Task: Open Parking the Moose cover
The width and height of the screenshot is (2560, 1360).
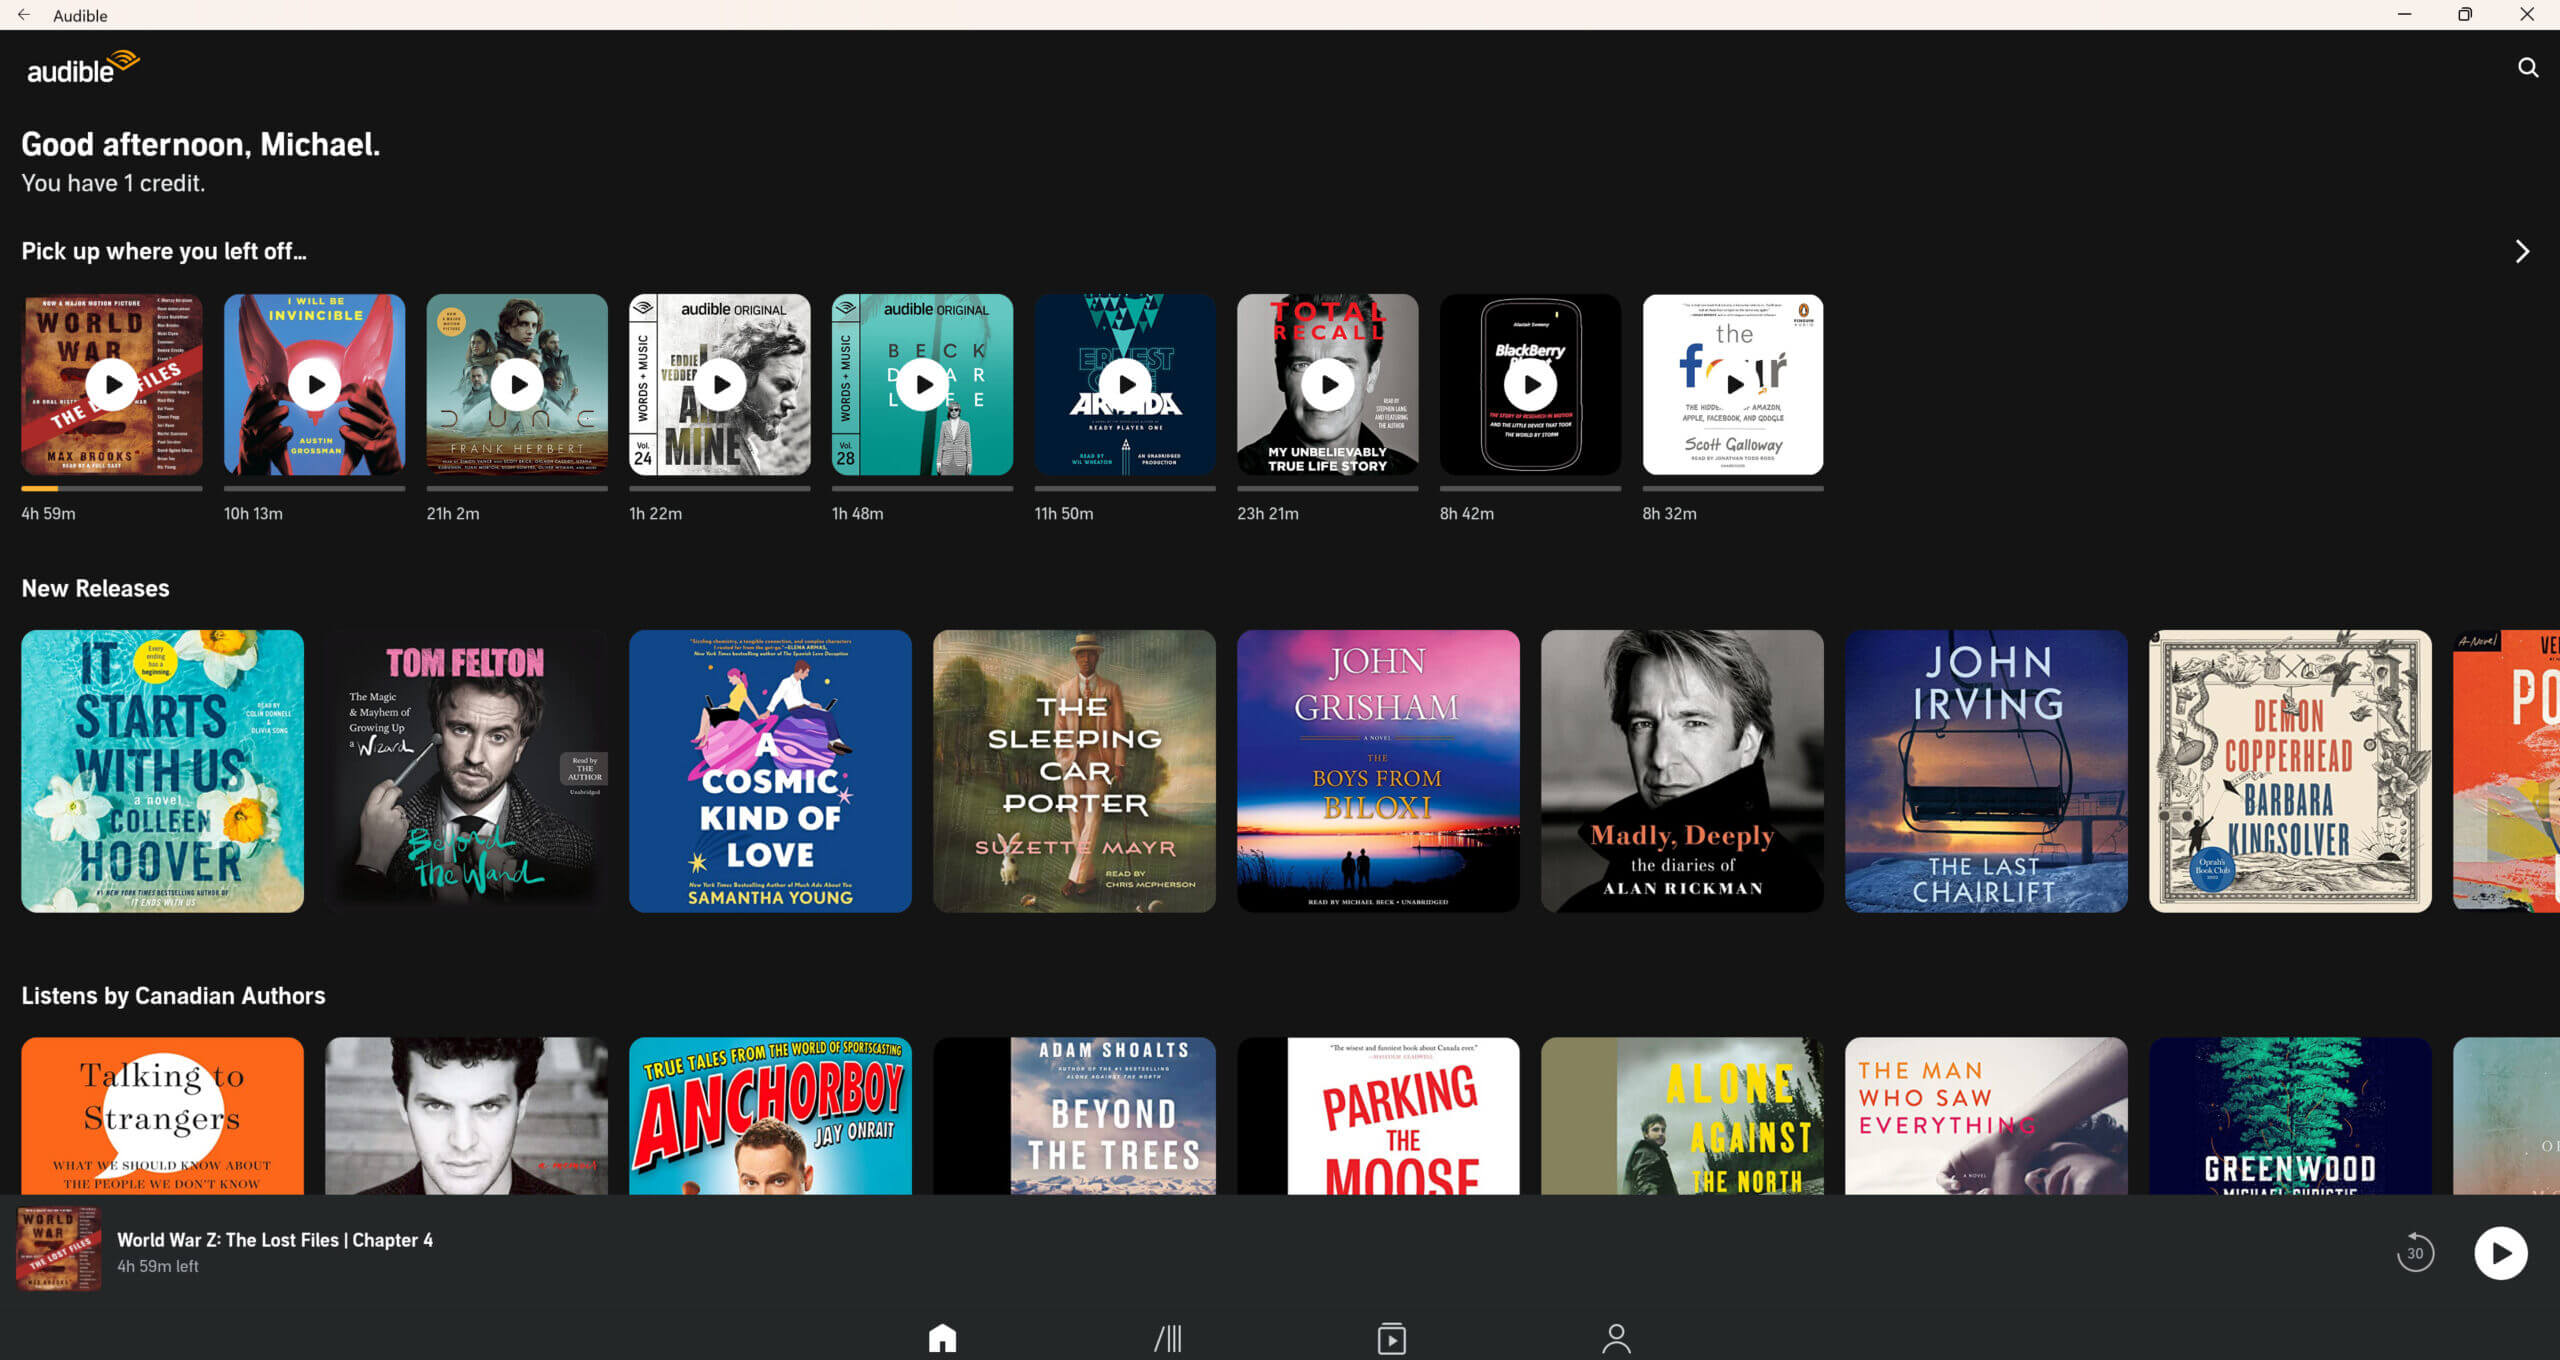Action: [1378, 1116]
